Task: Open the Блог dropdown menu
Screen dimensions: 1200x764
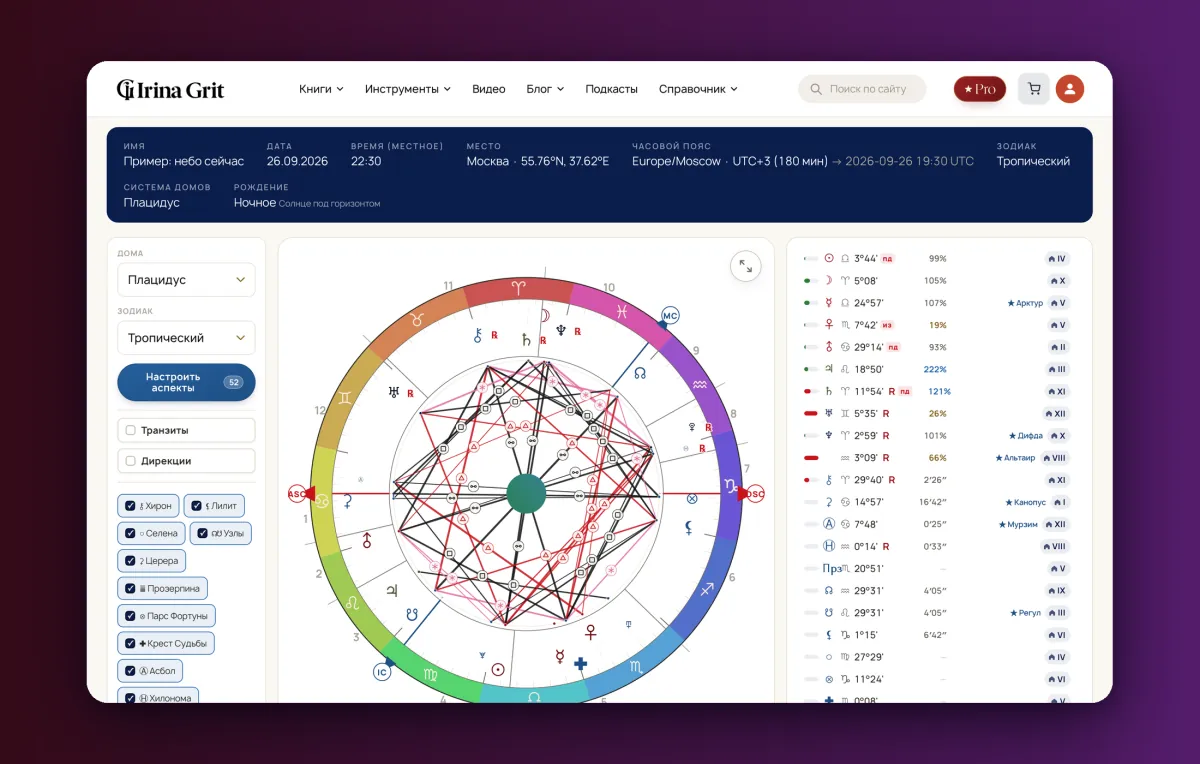Action: pos(545,89)
